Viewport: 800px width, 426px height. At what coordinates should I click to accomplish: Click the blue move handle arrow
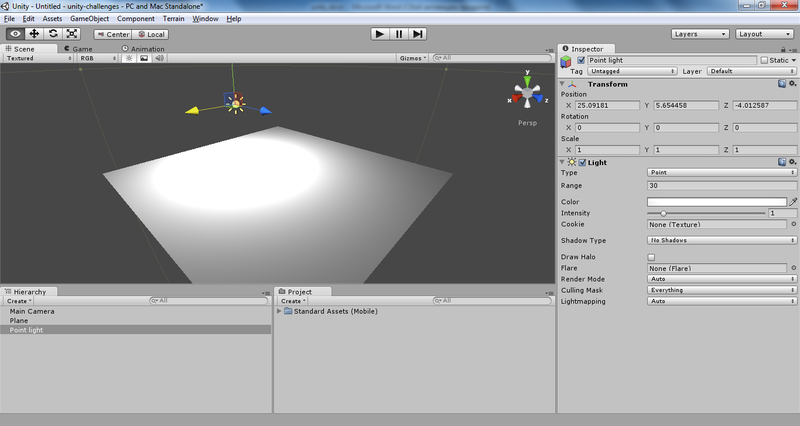point(265,110)
